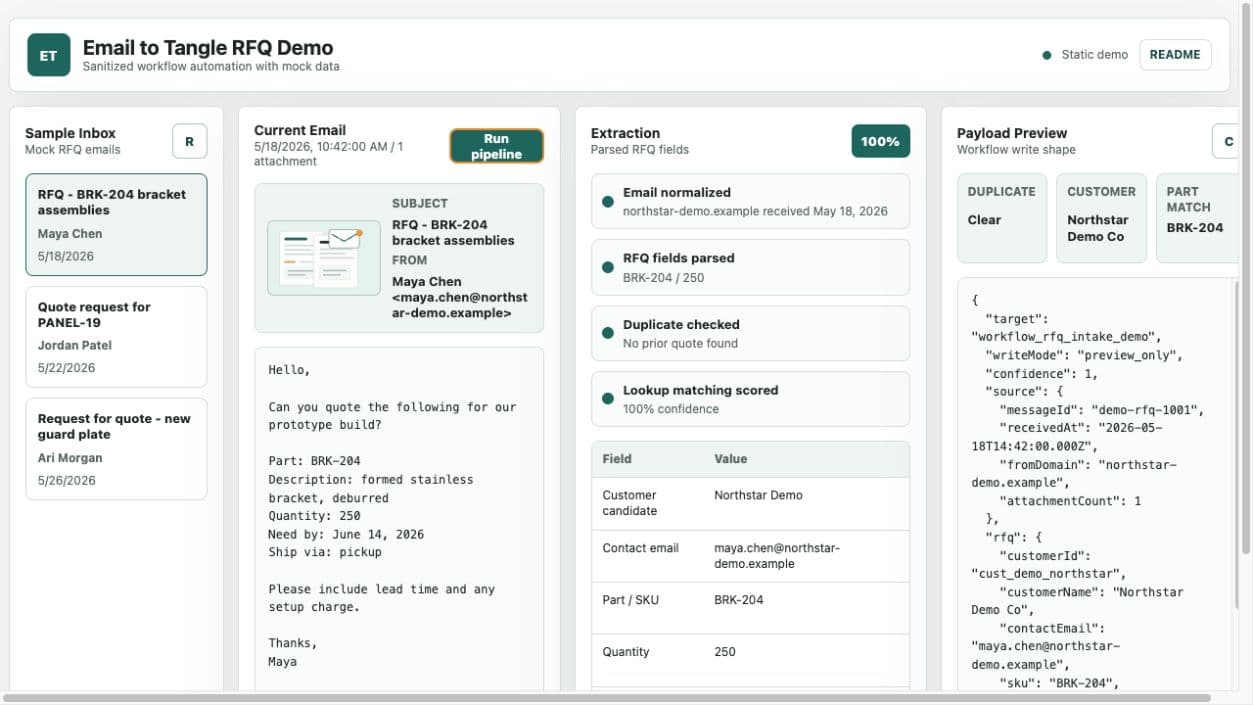
Task: Click the Quantity field cell
Action: coord(647,660)
